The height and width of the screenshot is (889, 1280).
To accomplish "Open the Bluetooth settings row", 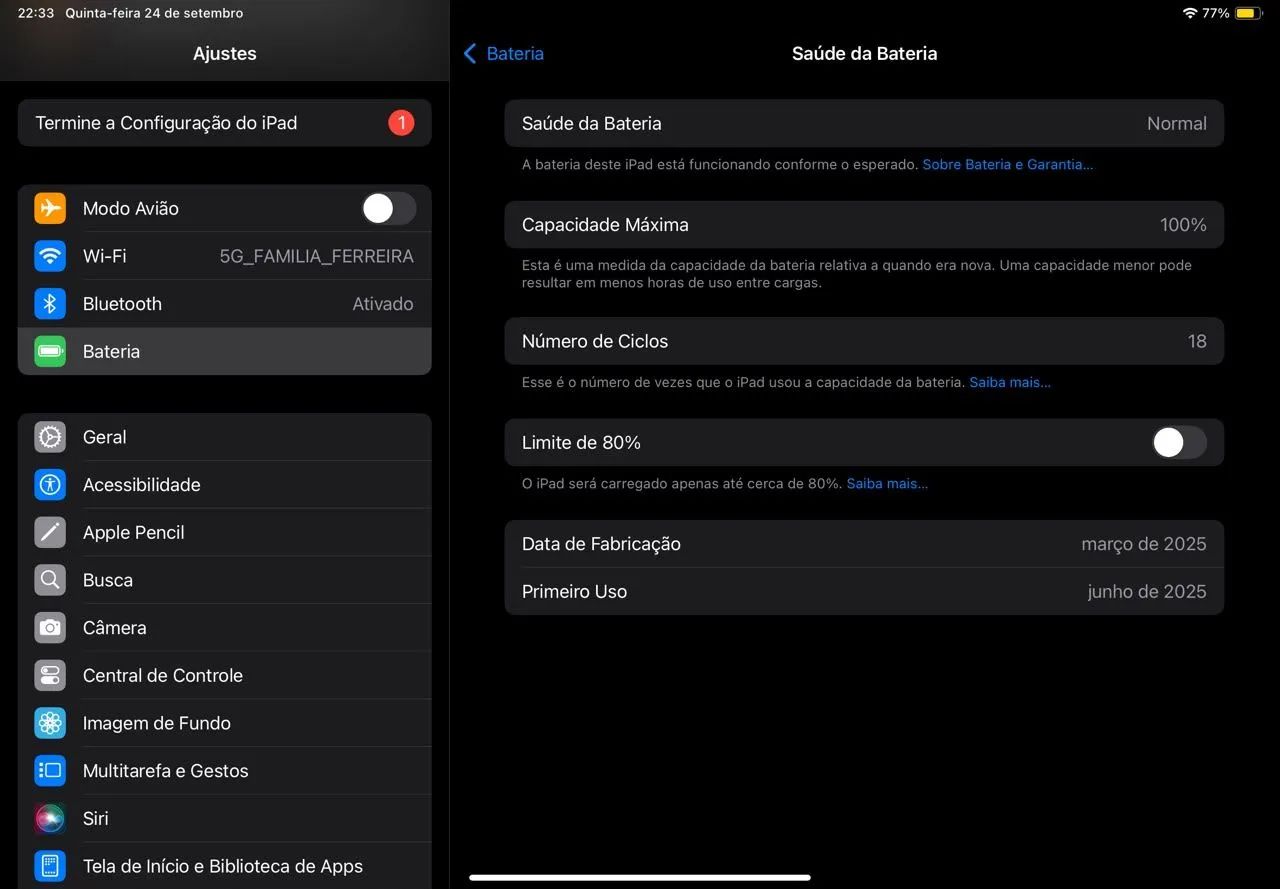I will click(225, 304).
